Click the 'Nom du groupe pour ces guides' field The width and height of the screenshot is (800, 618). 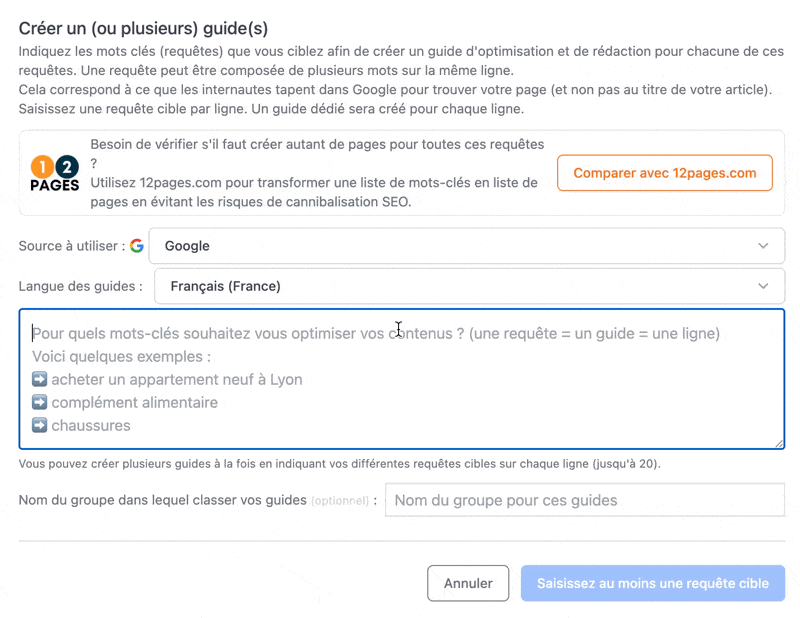point(585,500)
